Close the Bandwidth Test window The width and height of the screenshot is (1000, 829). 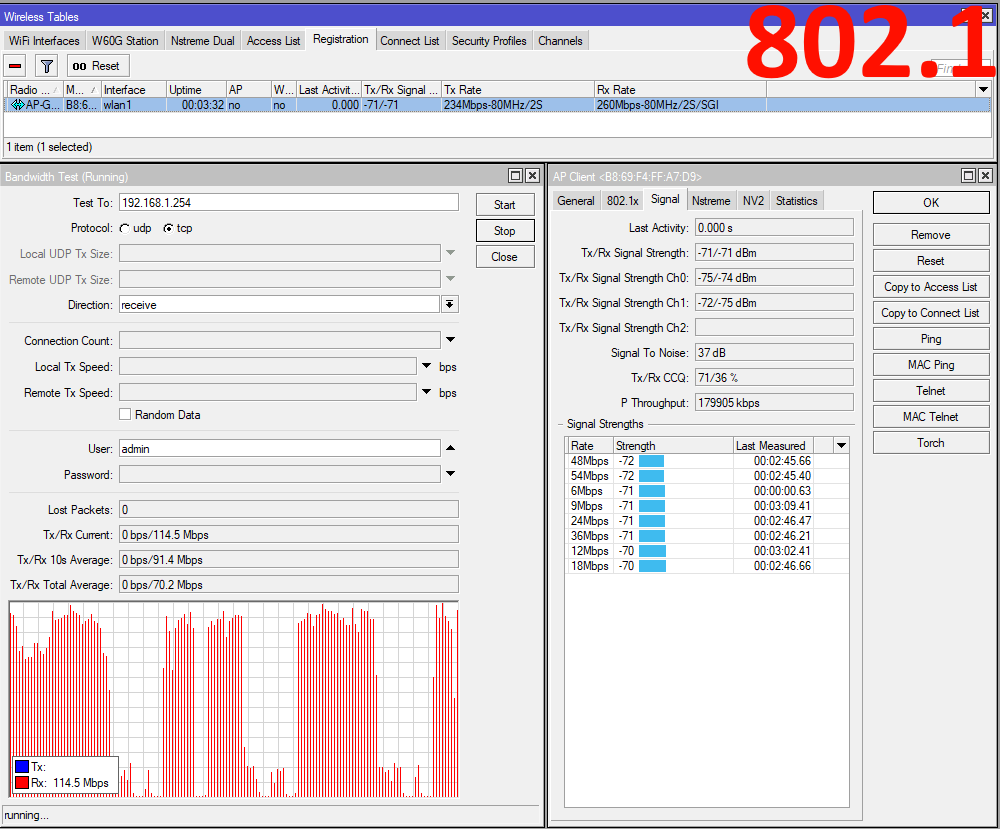(533, 176)
